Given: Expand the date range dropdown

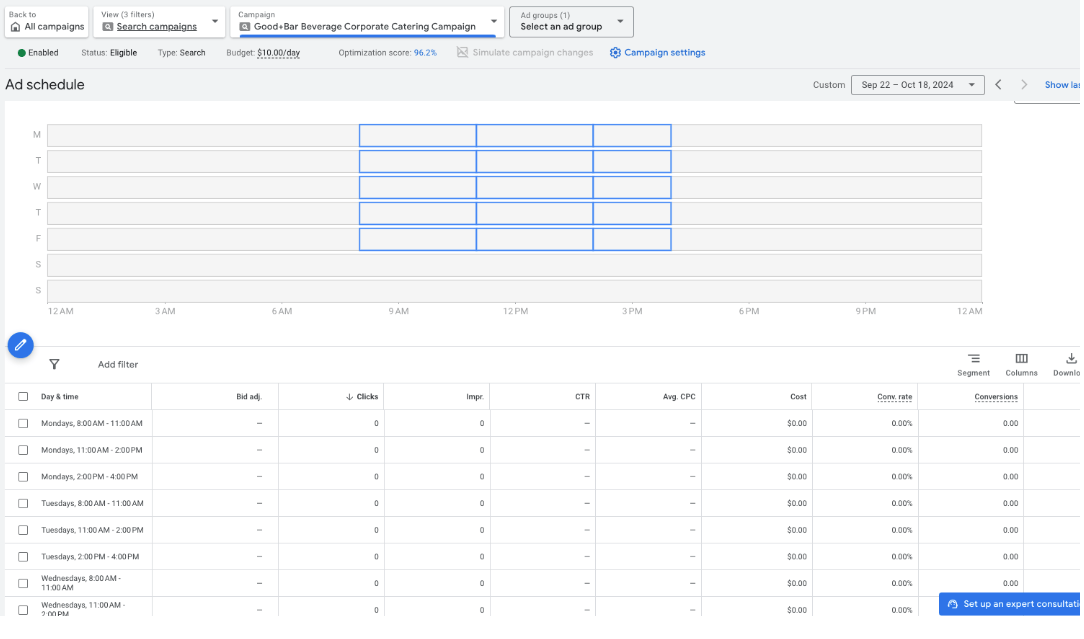Looking at the screenshot, I should 917,85.
